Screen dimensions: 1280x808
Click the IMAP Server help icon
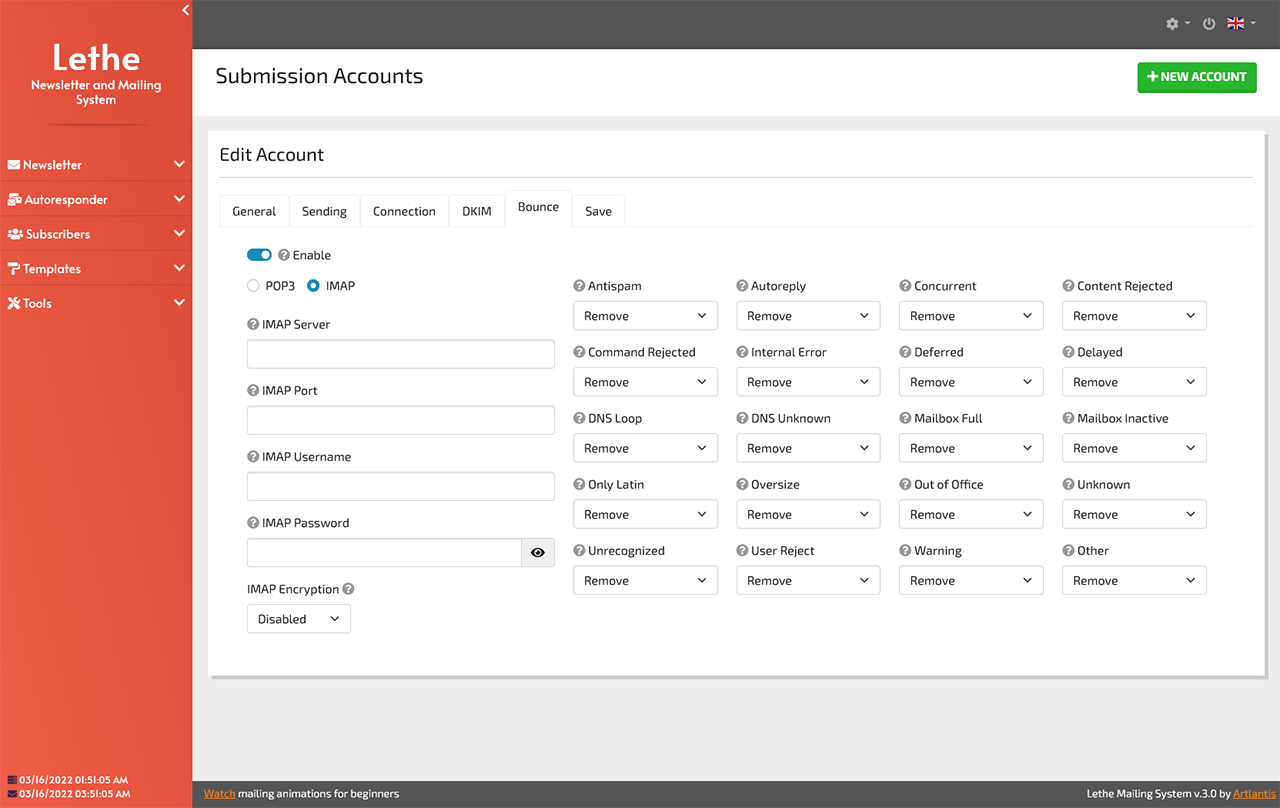coord(253,324)
